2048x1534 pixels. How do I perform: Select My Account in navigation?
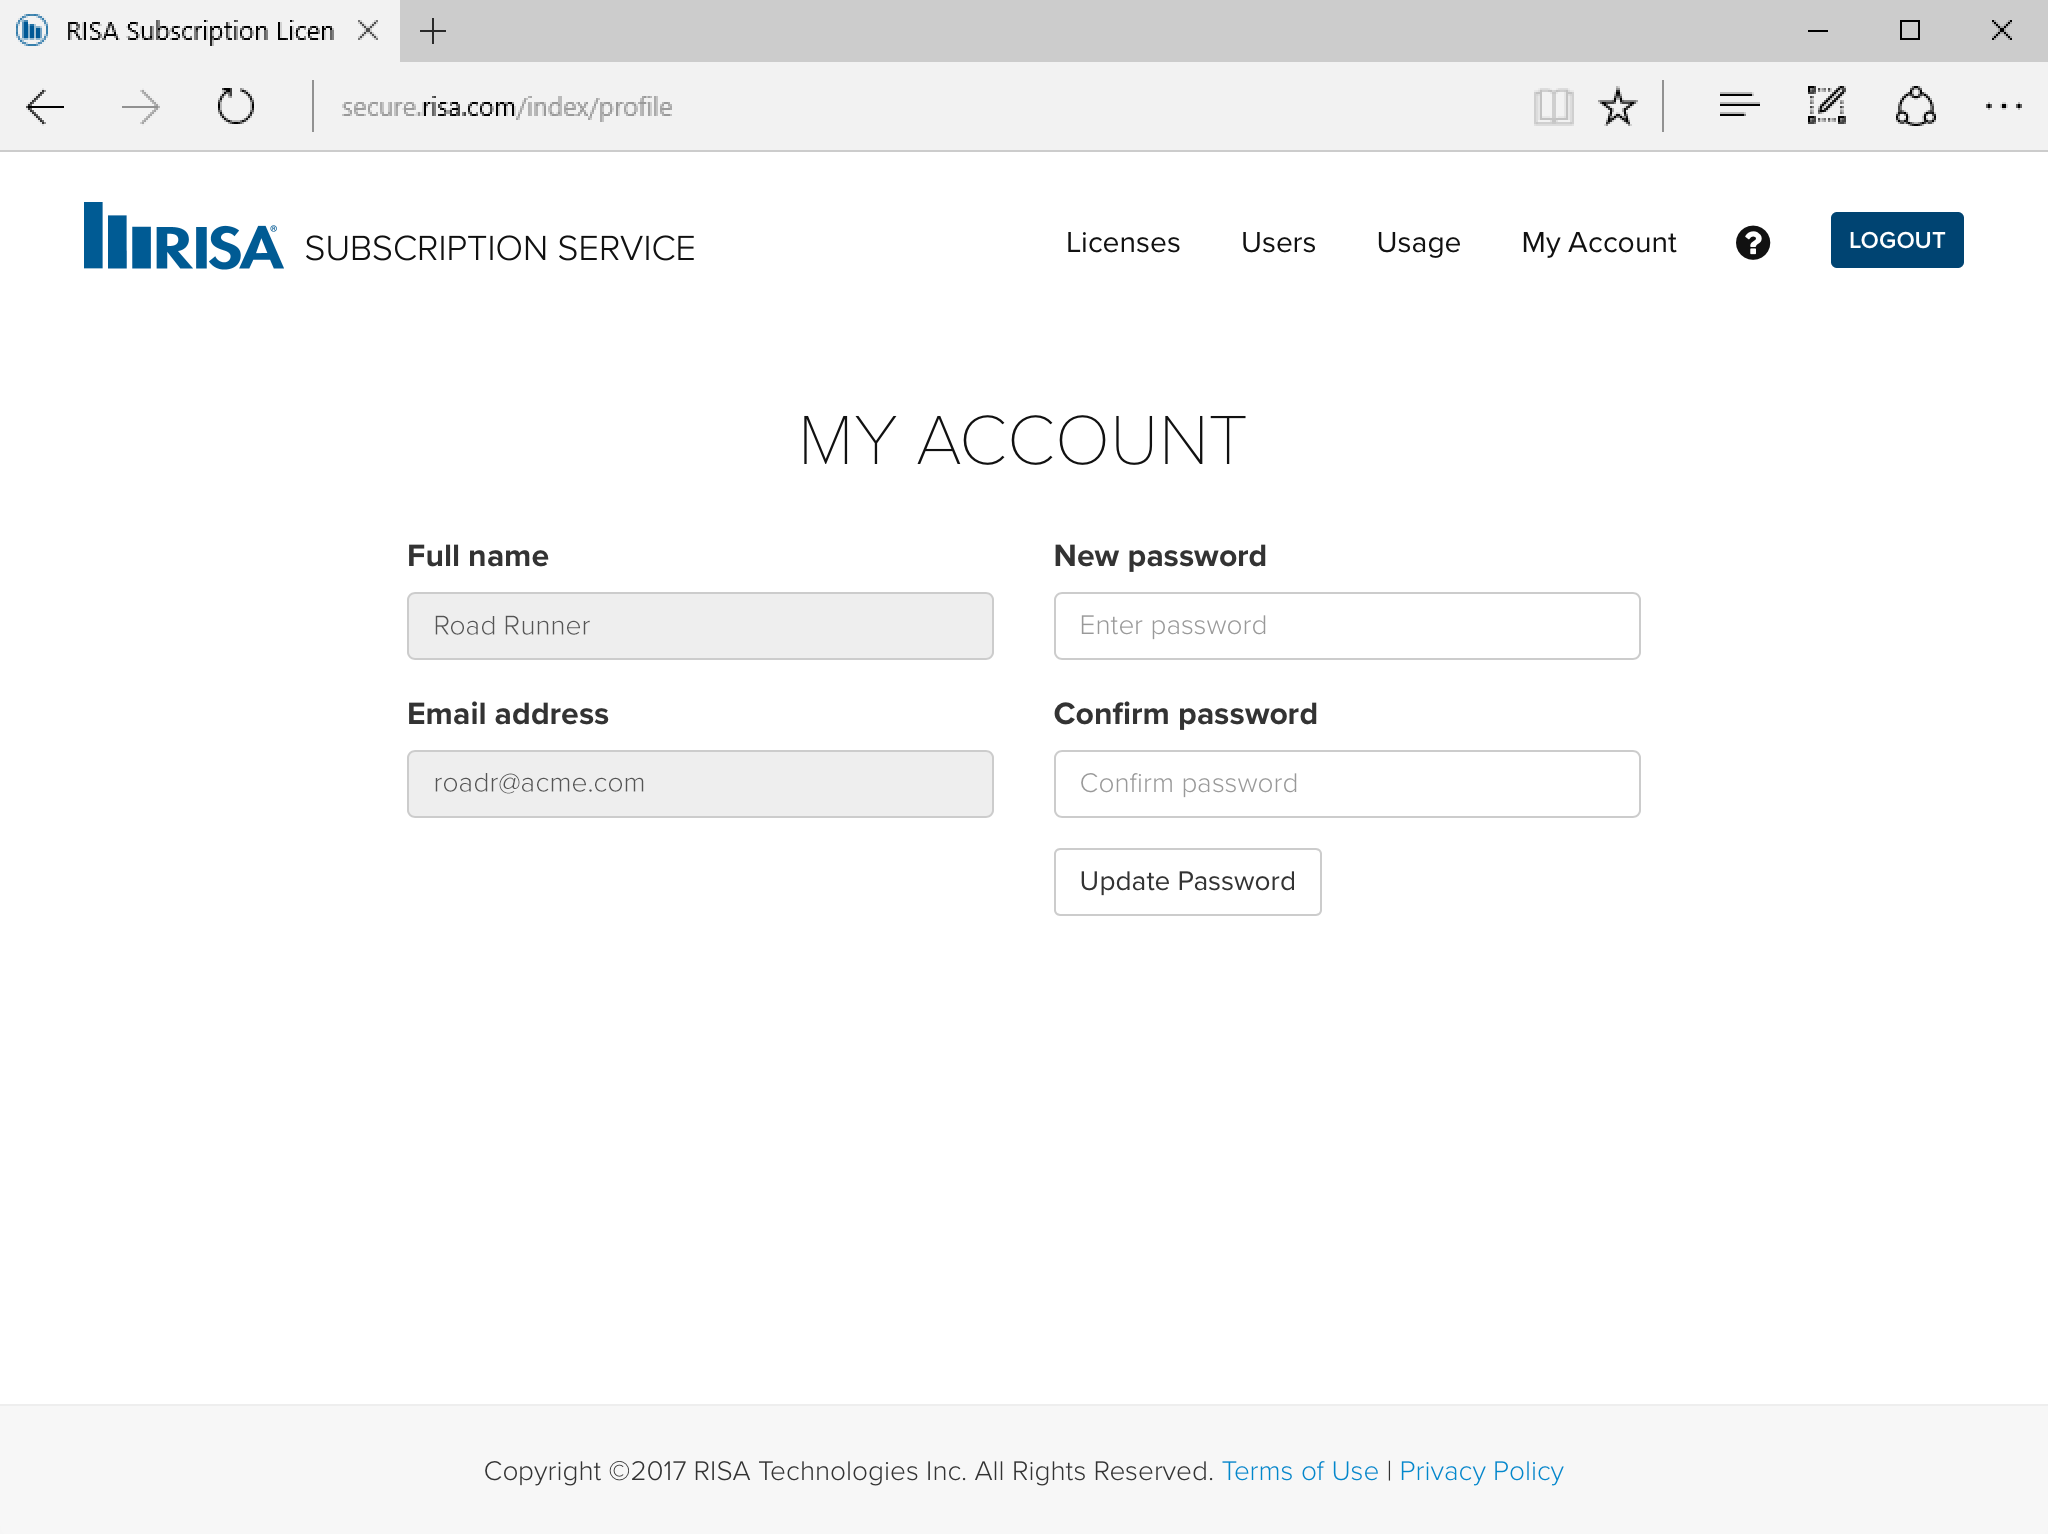pyautogui.click(x=1598, y=243)
